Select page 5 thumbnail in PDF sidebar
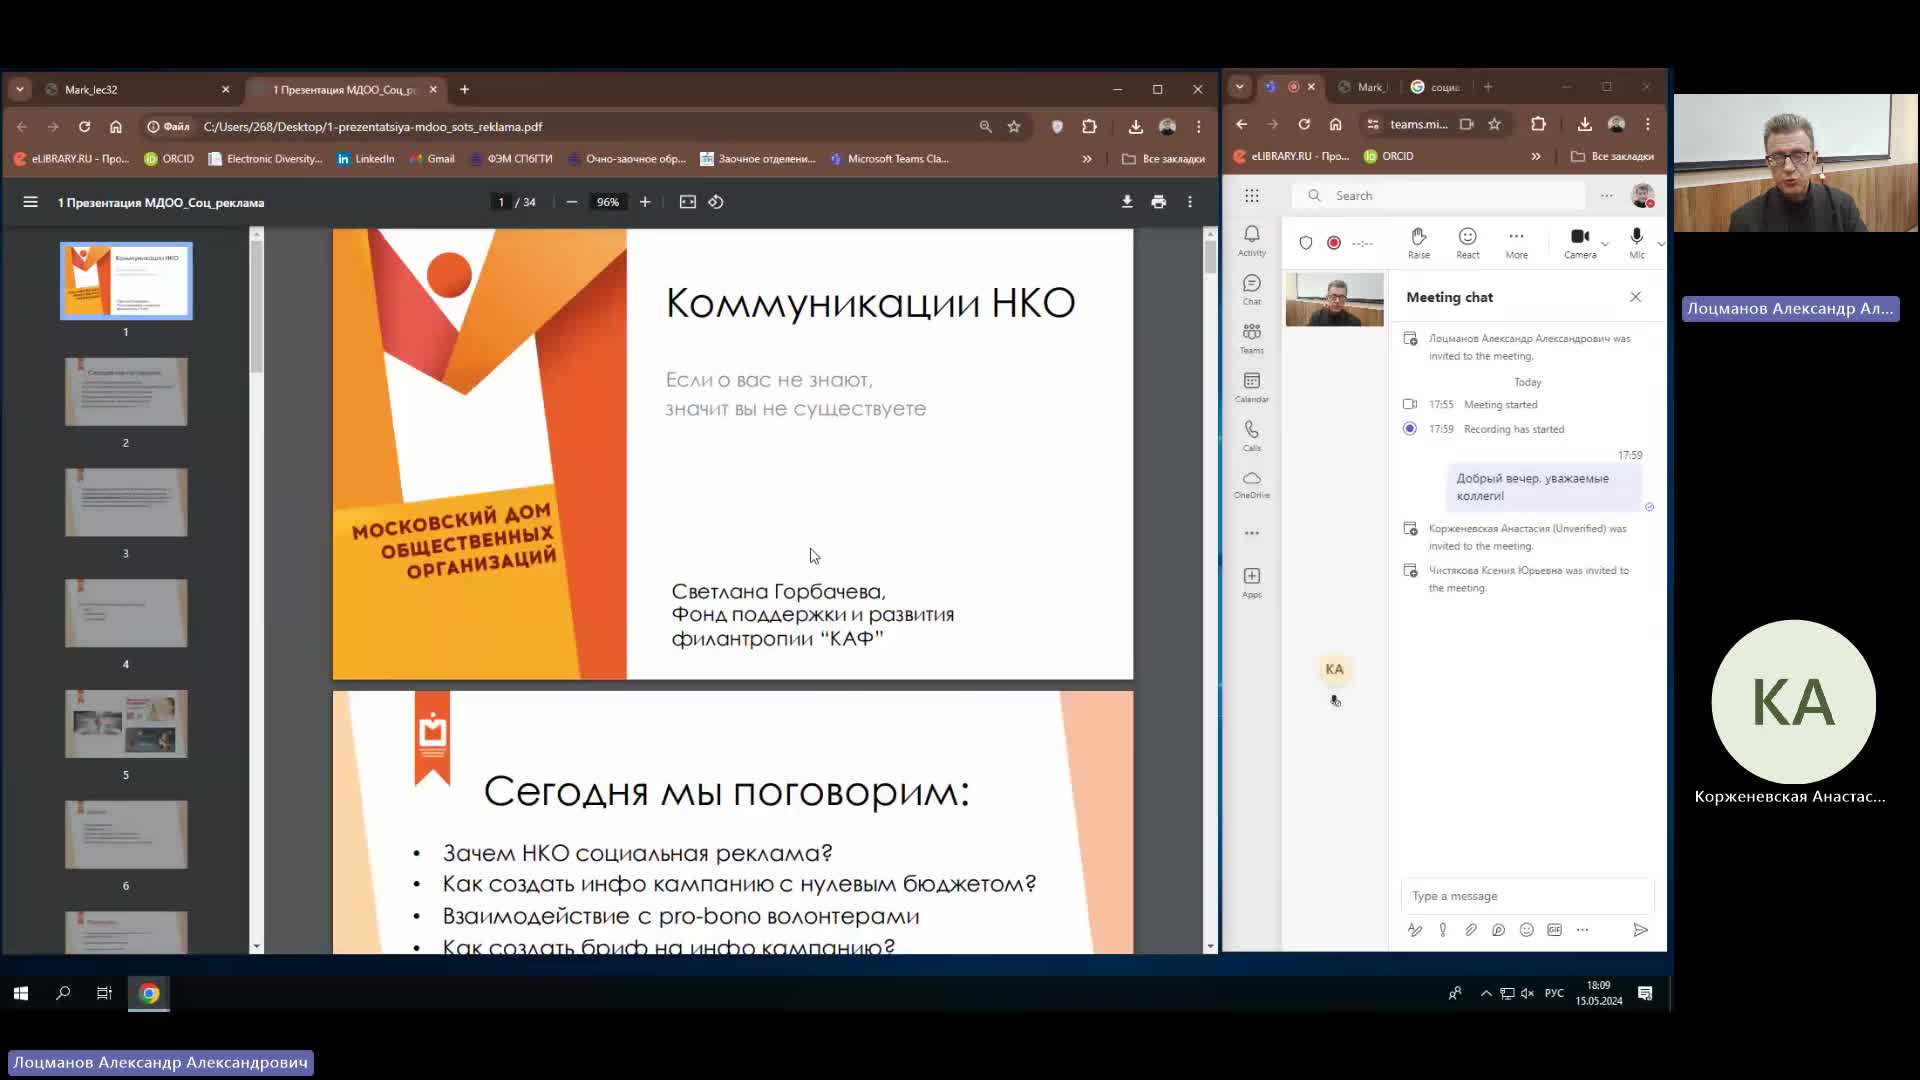Viewport: 1920px width, 1080px height. pos(126,723)
